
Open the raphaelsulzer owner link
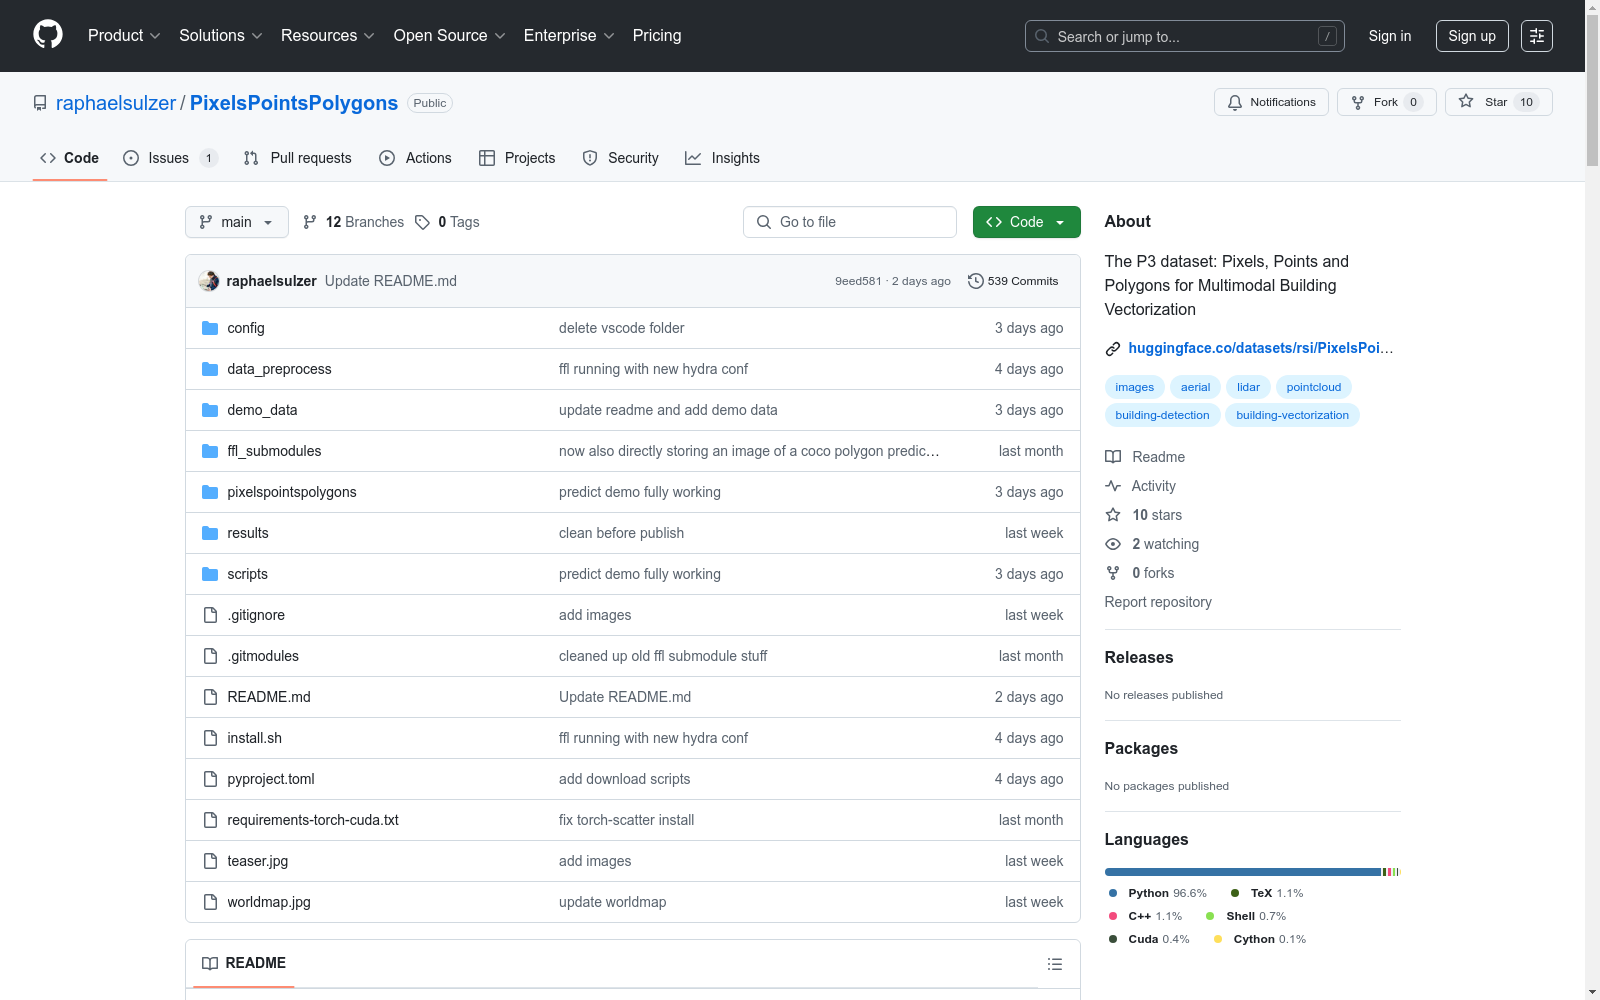point(116,103)
